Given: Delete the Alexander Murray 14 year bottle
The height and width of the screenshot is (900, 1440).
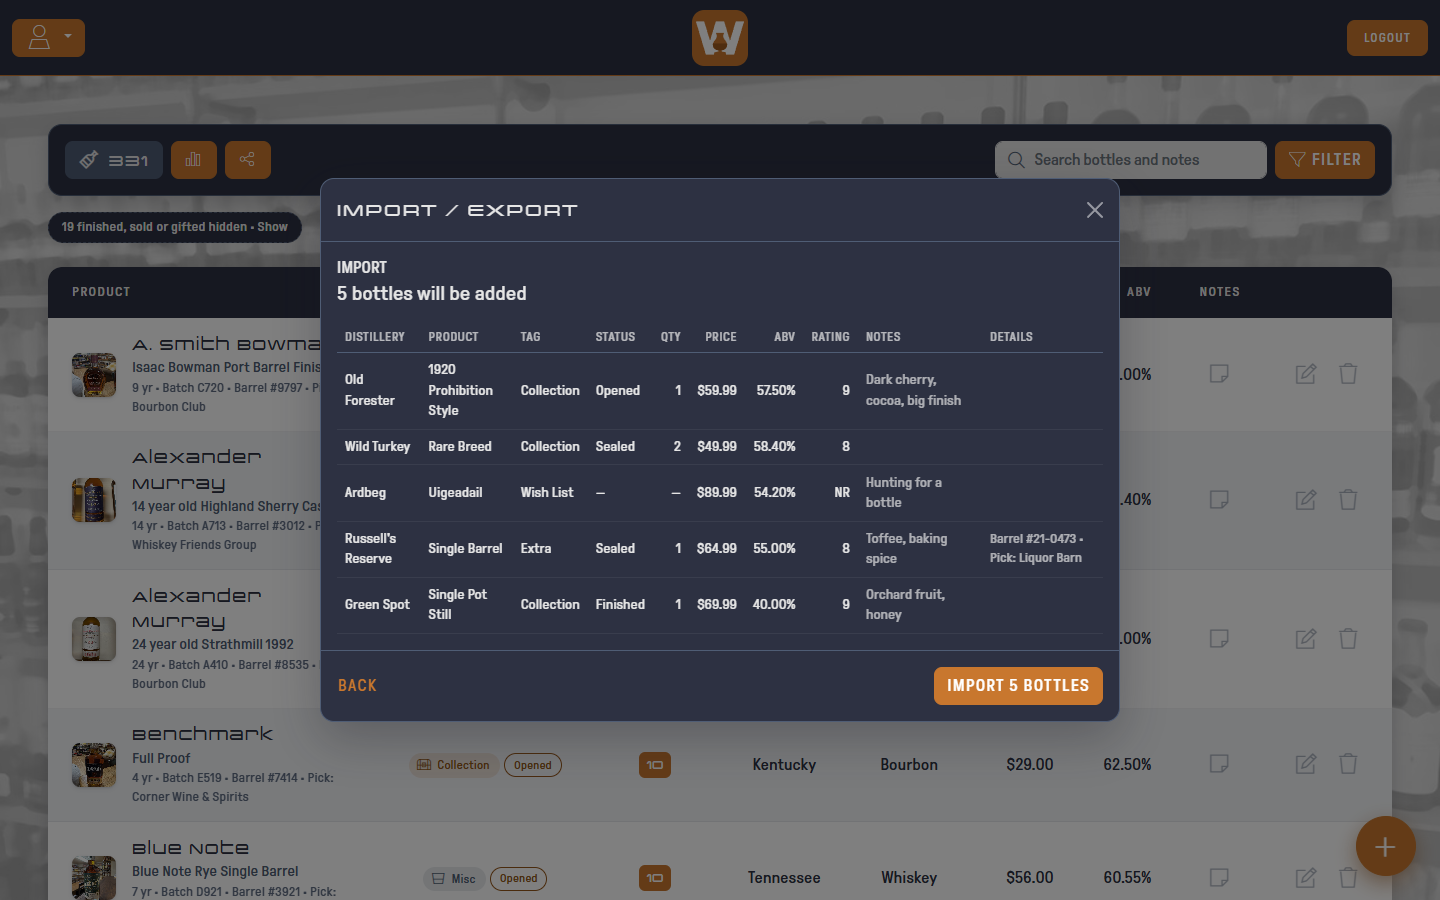Looking at the screenshot, I should 1348,500.
